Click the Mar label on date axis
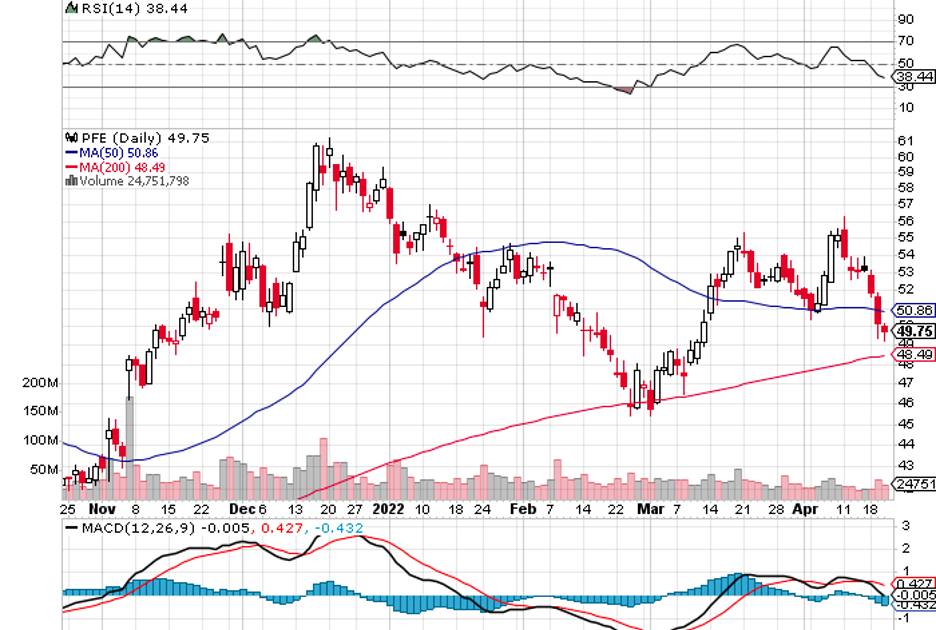The height and width of the screenshot is (630, 936). point(649,508)
